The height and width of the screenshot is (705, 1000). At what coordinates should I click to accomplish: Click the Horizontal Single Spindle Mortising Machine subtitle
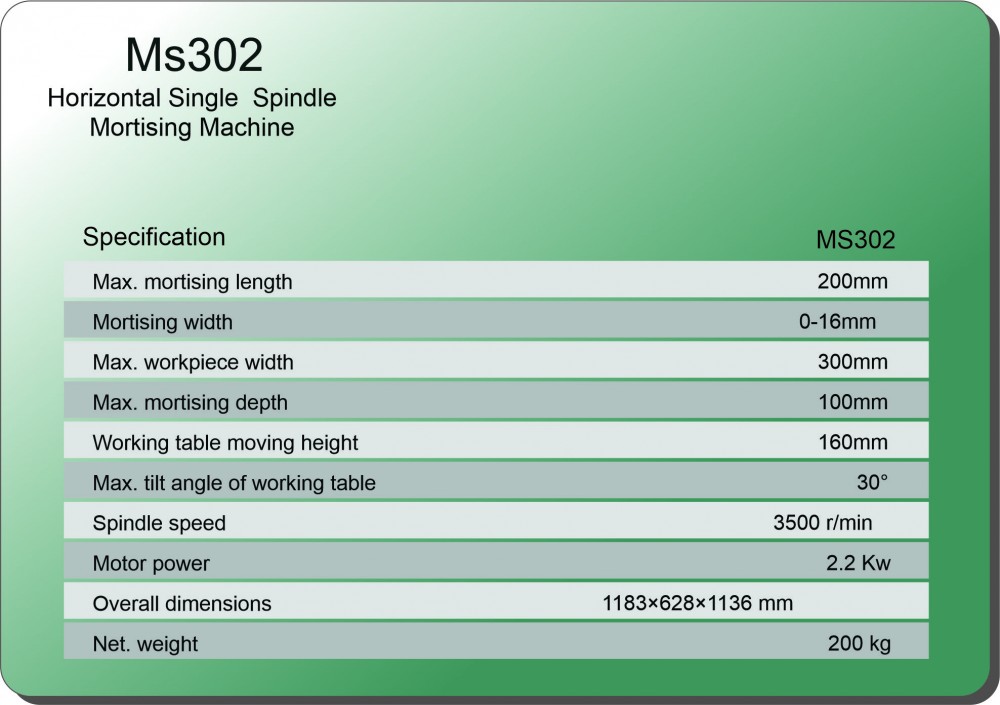tap(192, 113)
